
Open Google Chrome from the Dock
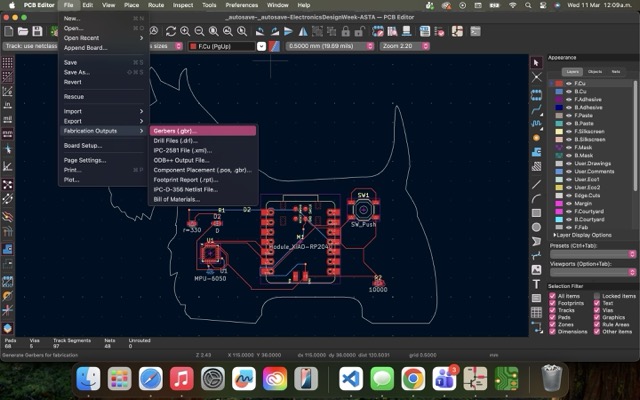[413, 378]
